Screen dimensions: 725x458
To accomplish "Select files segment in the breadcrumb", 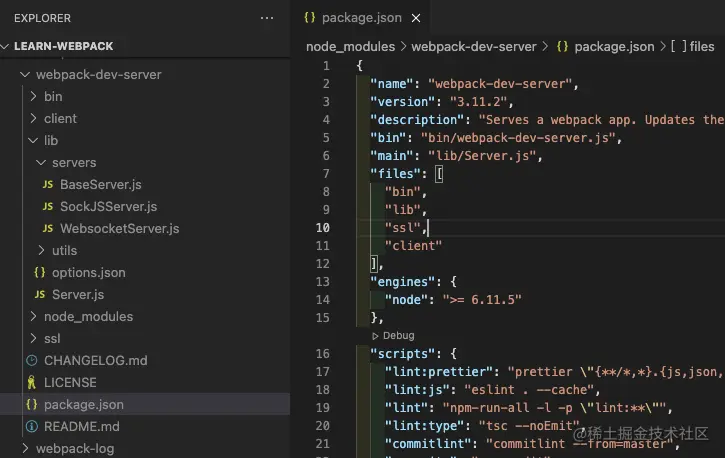I will pos(702,47).
